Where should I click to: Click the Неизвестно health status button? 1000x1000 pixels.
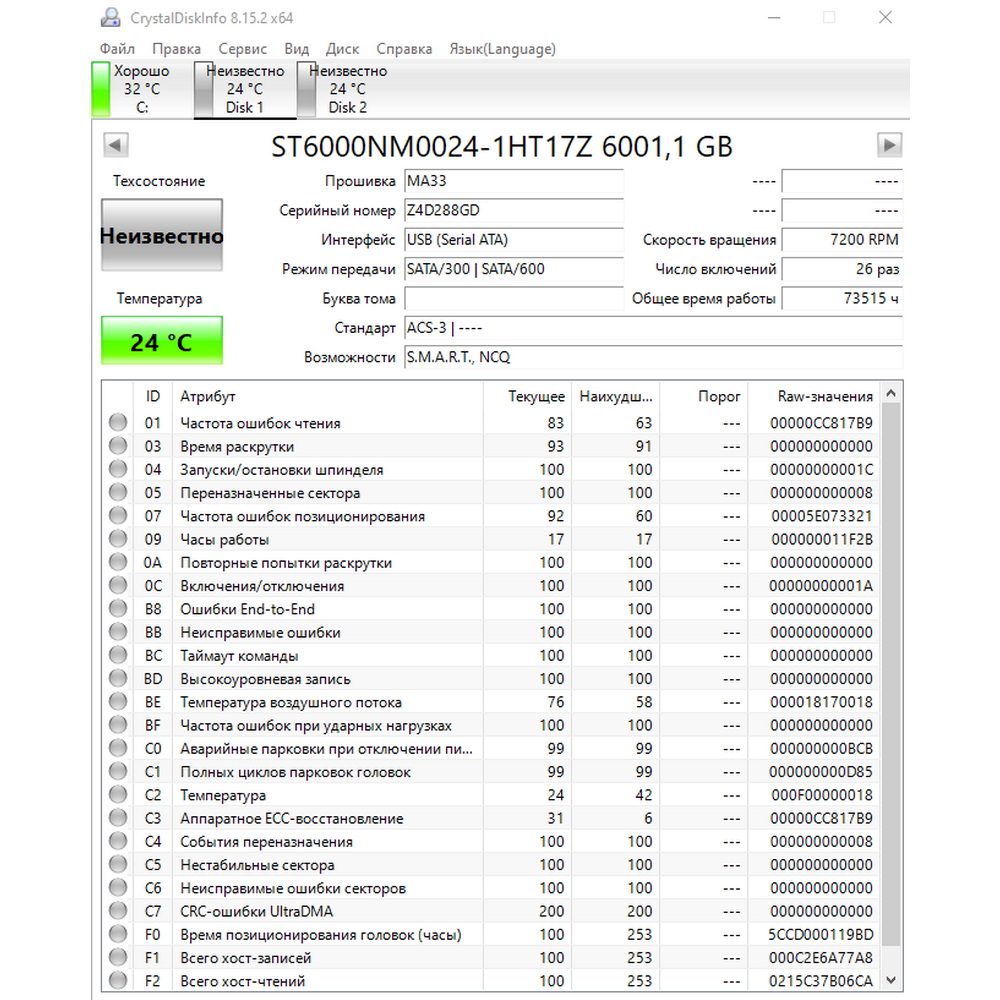click(x=162, y=235)
